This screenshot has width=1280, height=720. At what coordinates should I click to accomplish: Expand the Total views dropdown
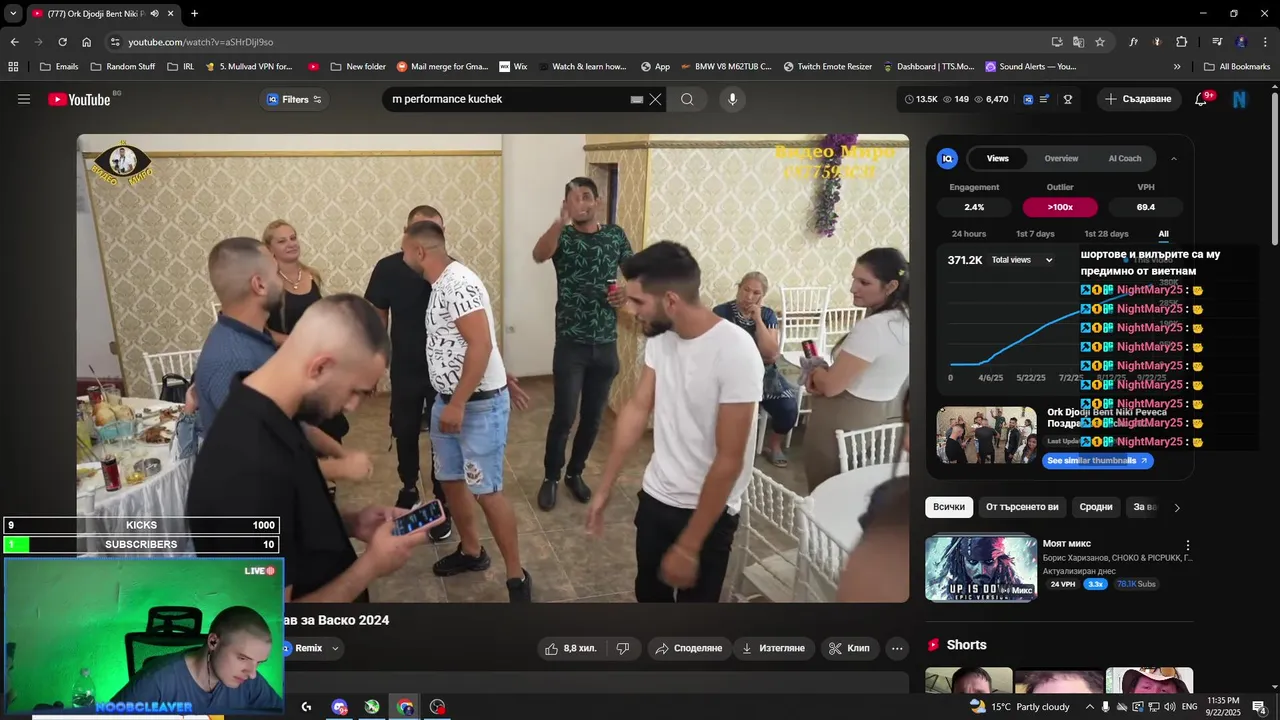tap(1022, 260)
